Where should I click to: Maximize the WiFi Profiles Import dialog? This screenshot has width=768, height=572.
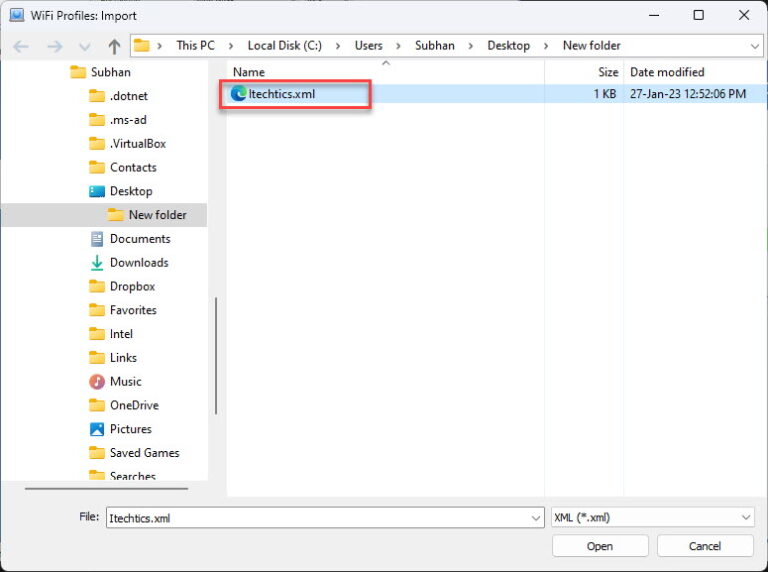[698, 15]
